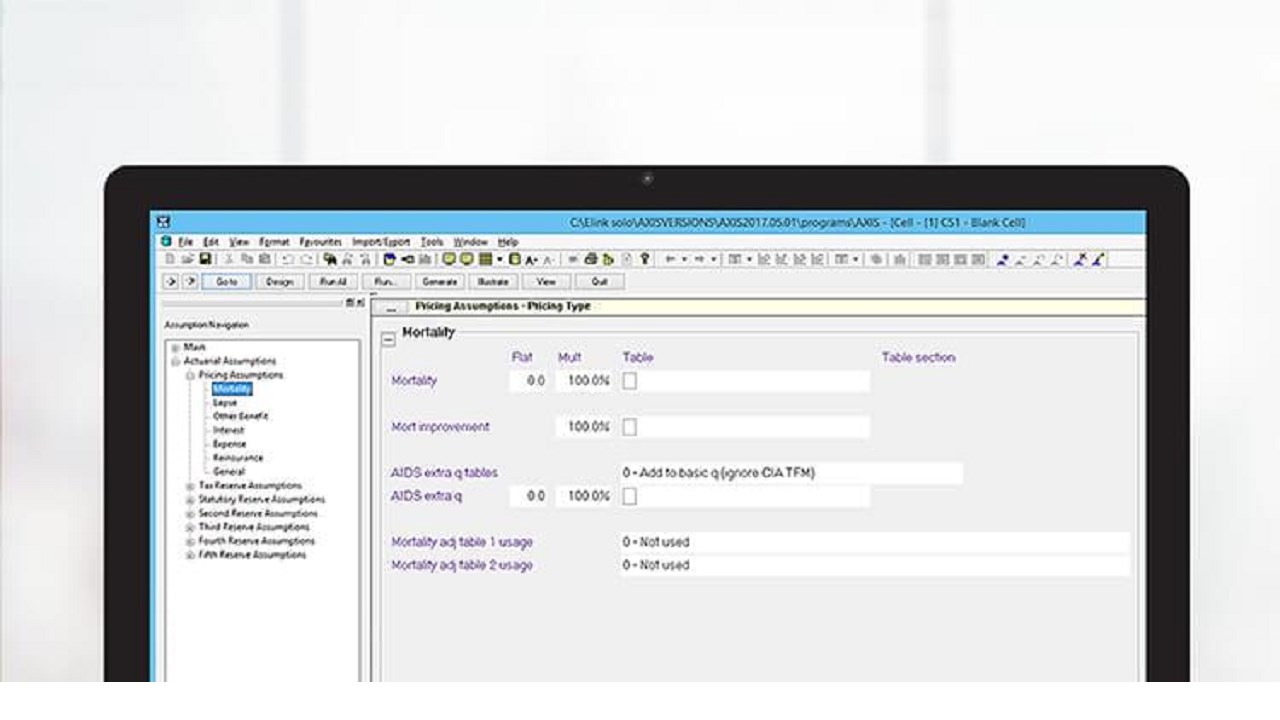This screenshot has width=1280, height=720.
Task: Click the Print toolbar icon
Action: tap(591, 260)
